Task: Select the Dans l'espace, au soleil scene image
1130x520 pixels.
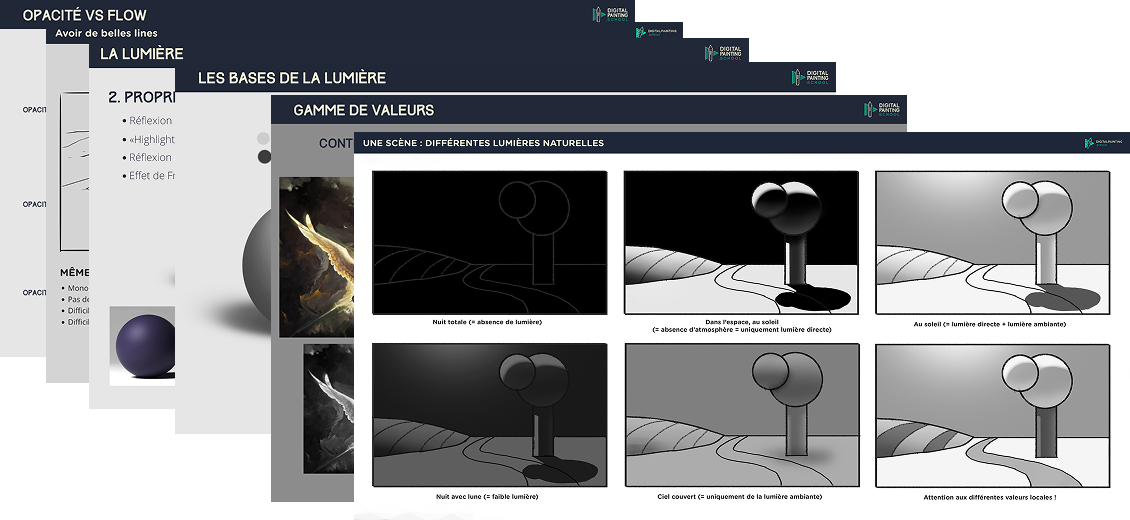Action: [x=742, y=243]
